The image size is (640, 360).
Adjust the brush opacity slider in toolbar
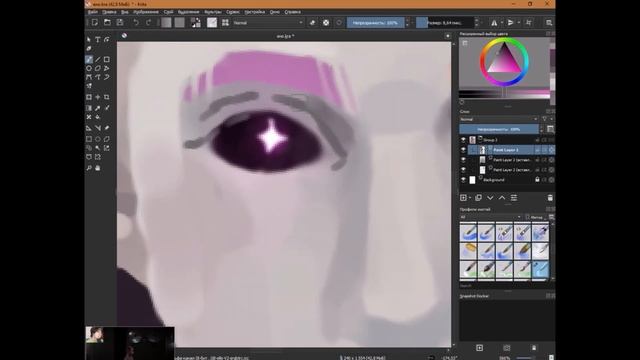click(376, 22)
